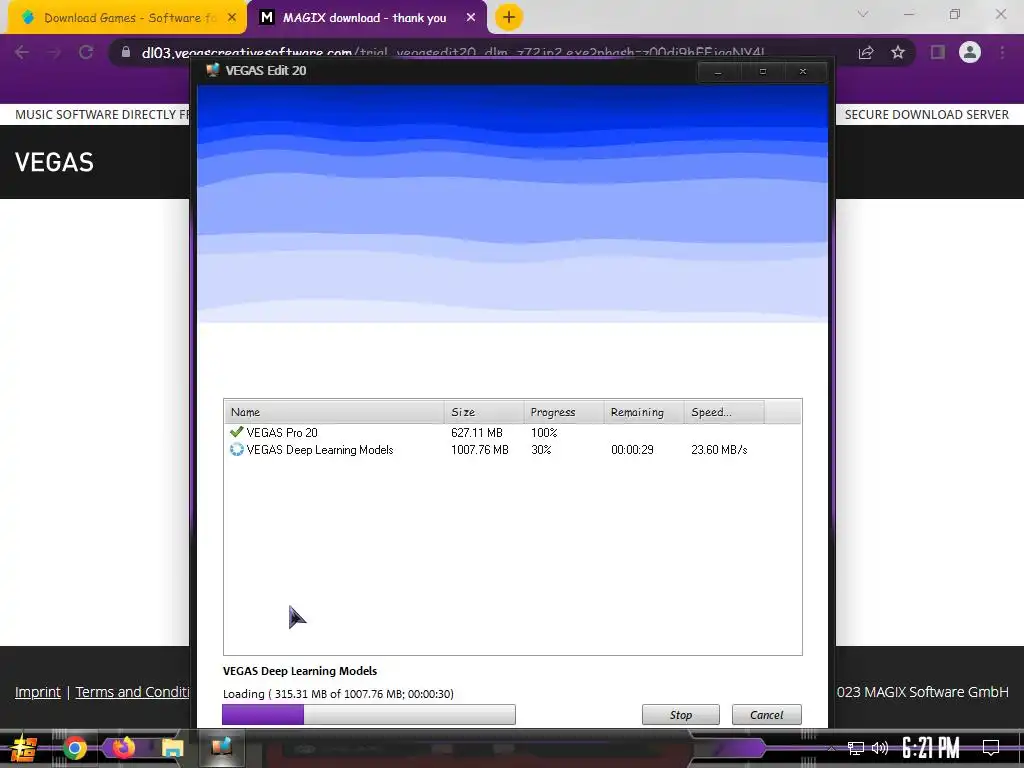Screen dimensions: 1024x768
Task: Click the Stop download button
Action: [680, 714]
